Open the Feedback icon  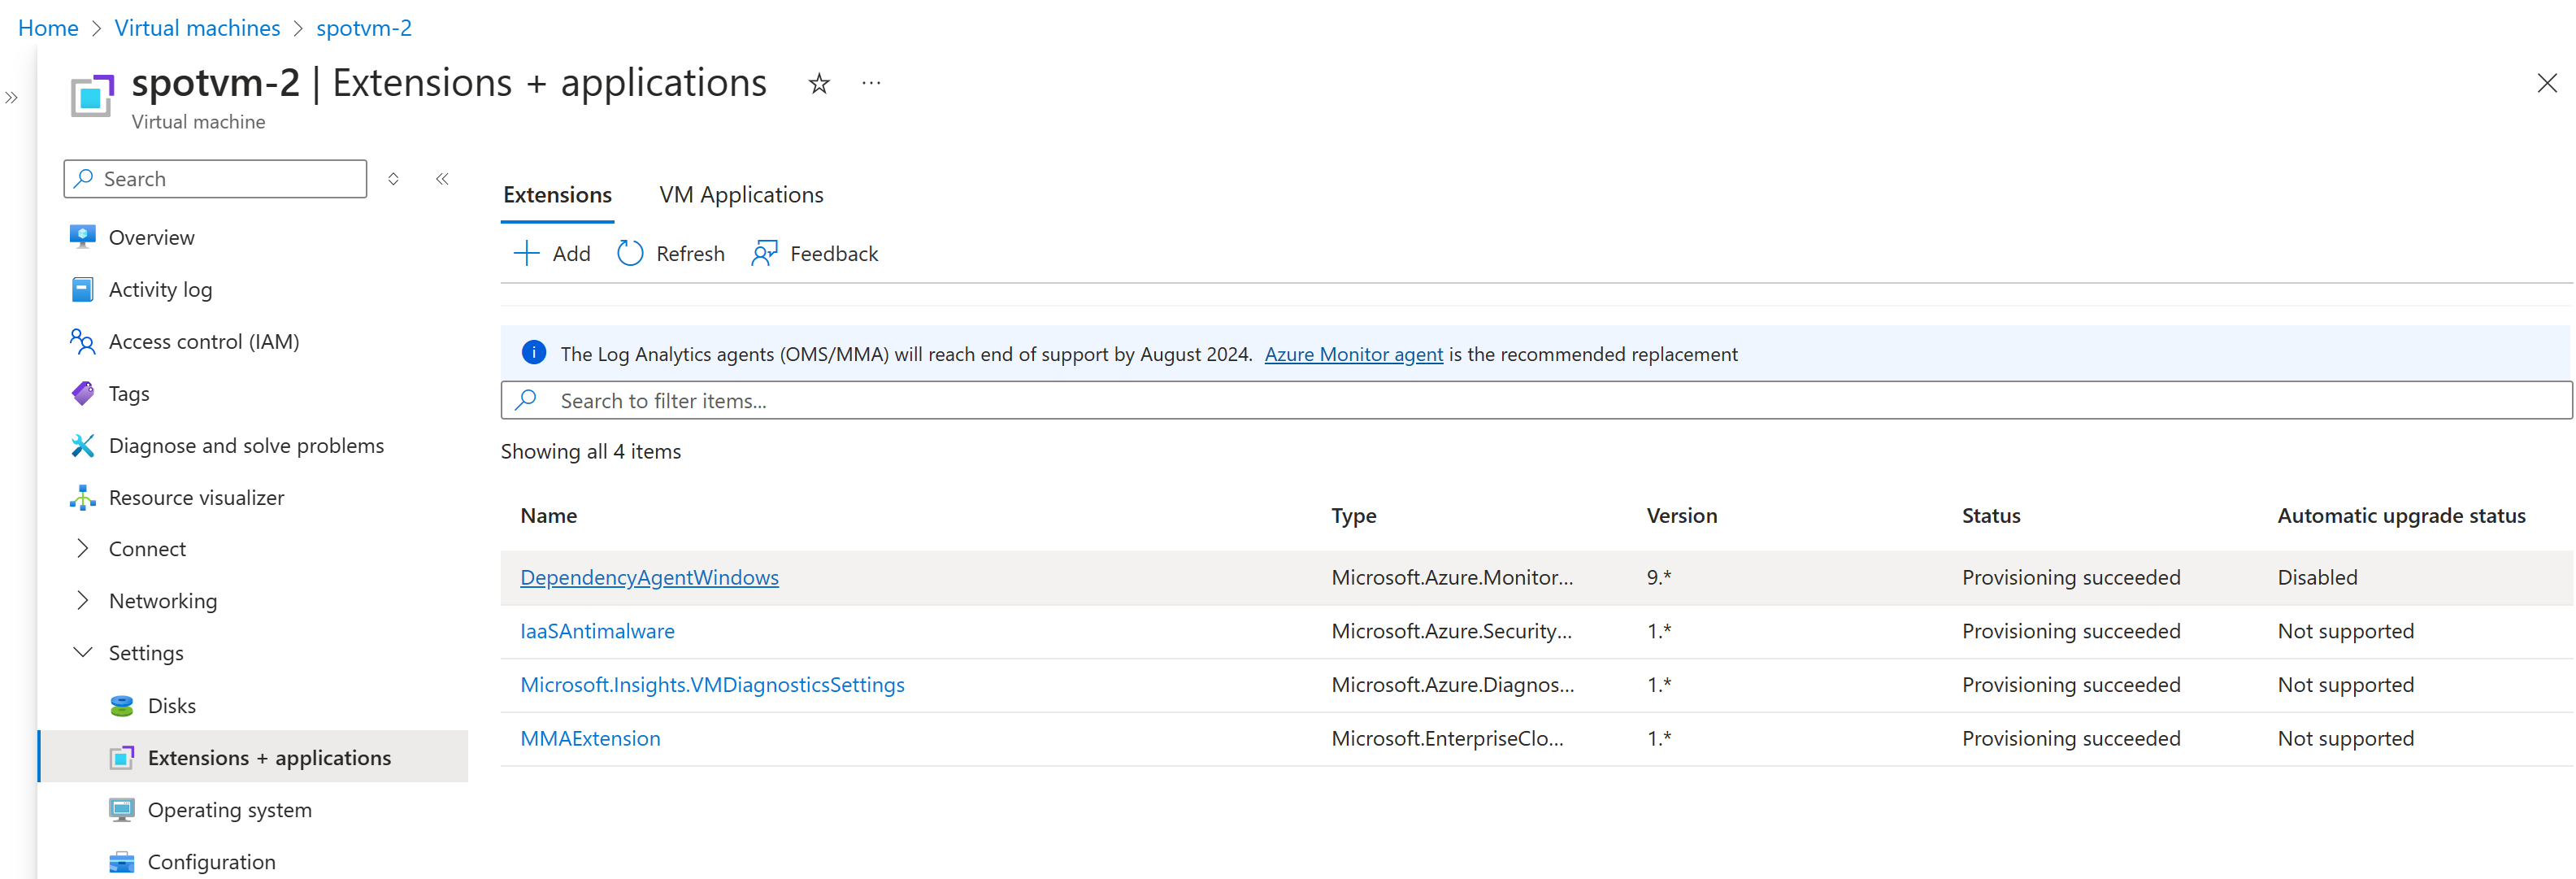click(764, 253)
